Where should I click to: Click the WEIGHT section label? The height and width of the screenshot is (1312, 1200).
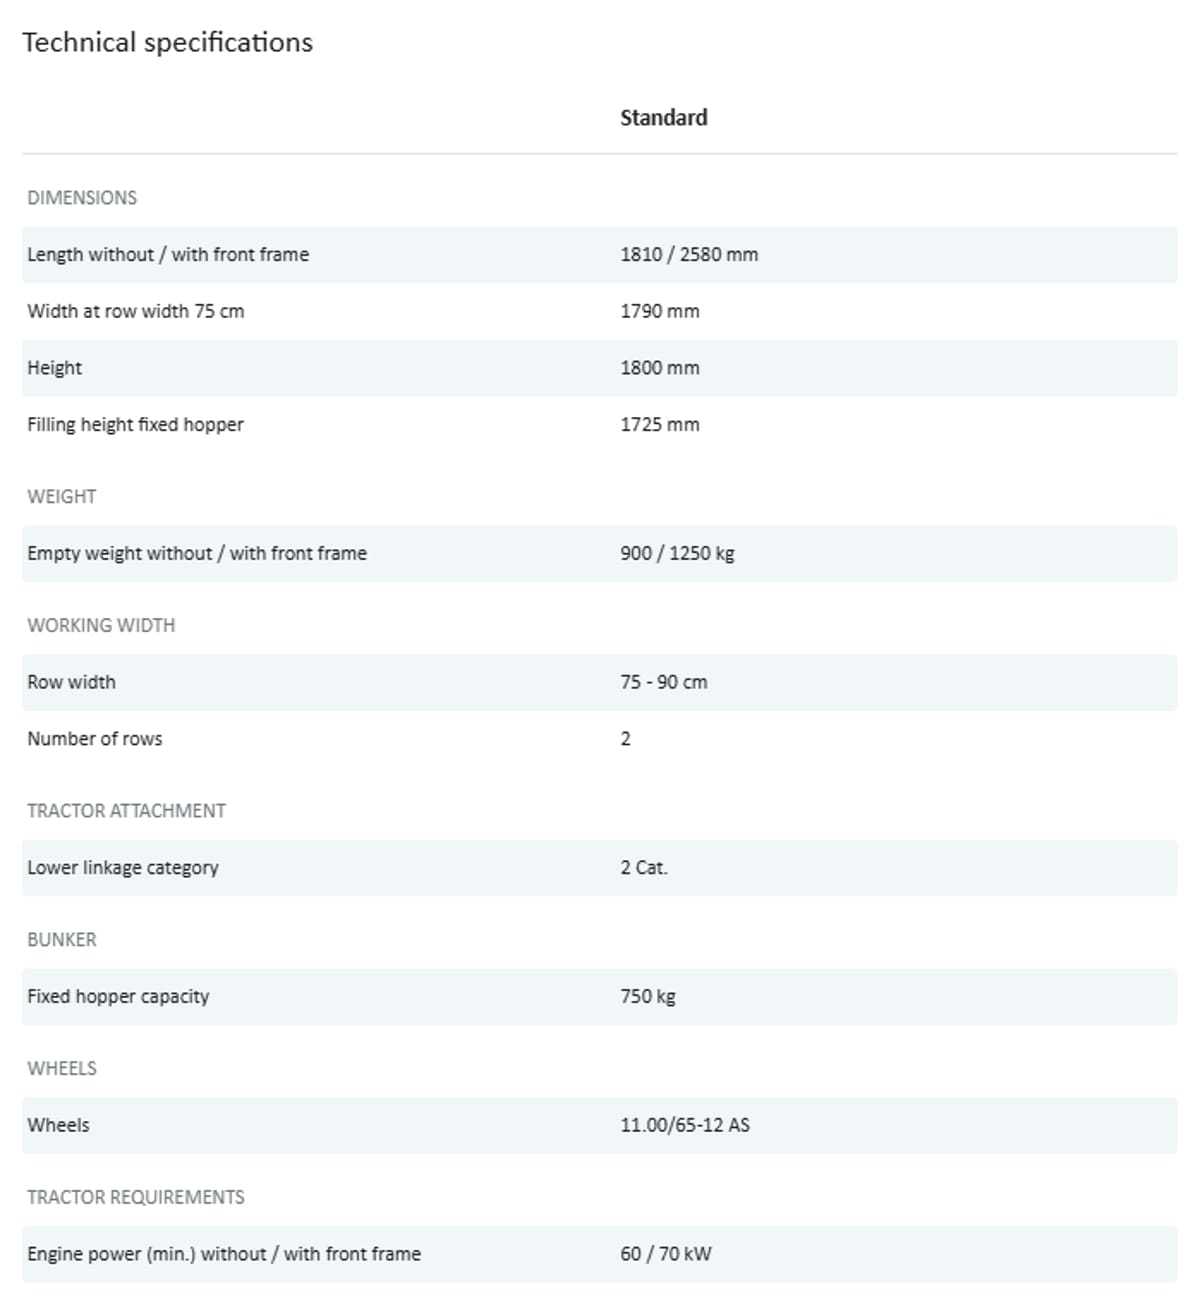[61, 497]
